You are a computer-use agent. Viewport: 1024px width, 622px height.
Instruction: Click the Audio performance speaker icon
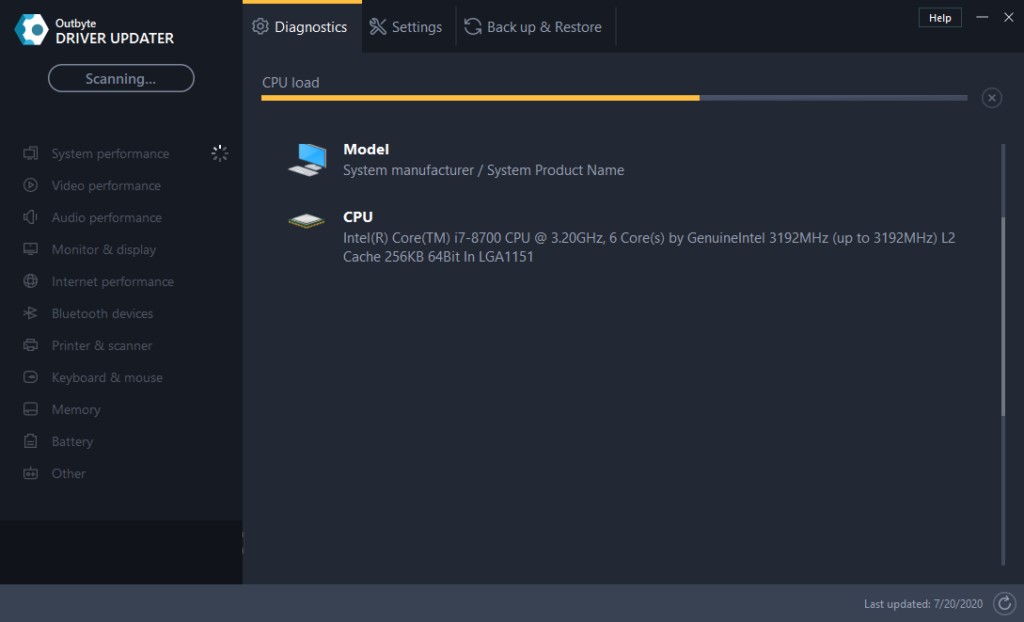(31, 218)
